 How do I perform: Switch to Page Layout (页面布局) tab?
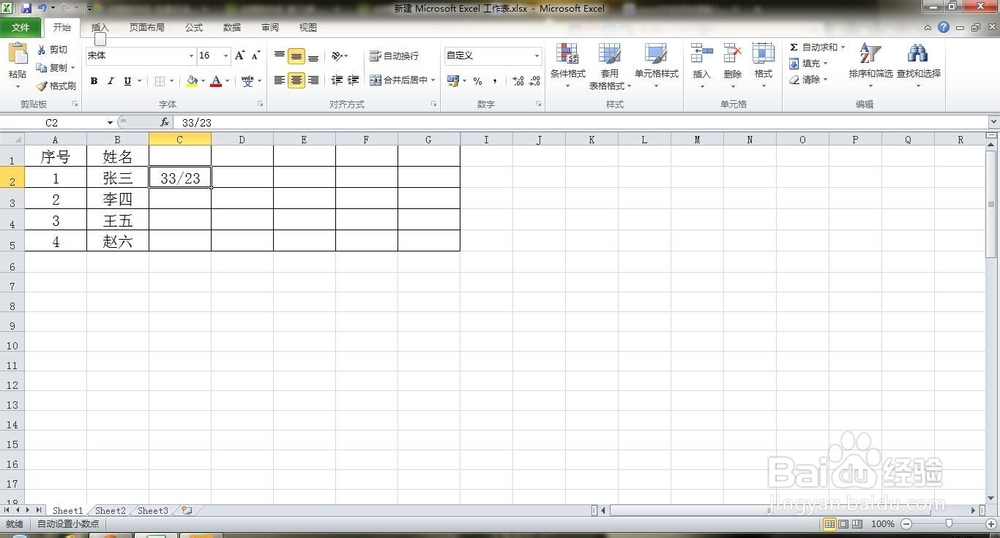147,27
